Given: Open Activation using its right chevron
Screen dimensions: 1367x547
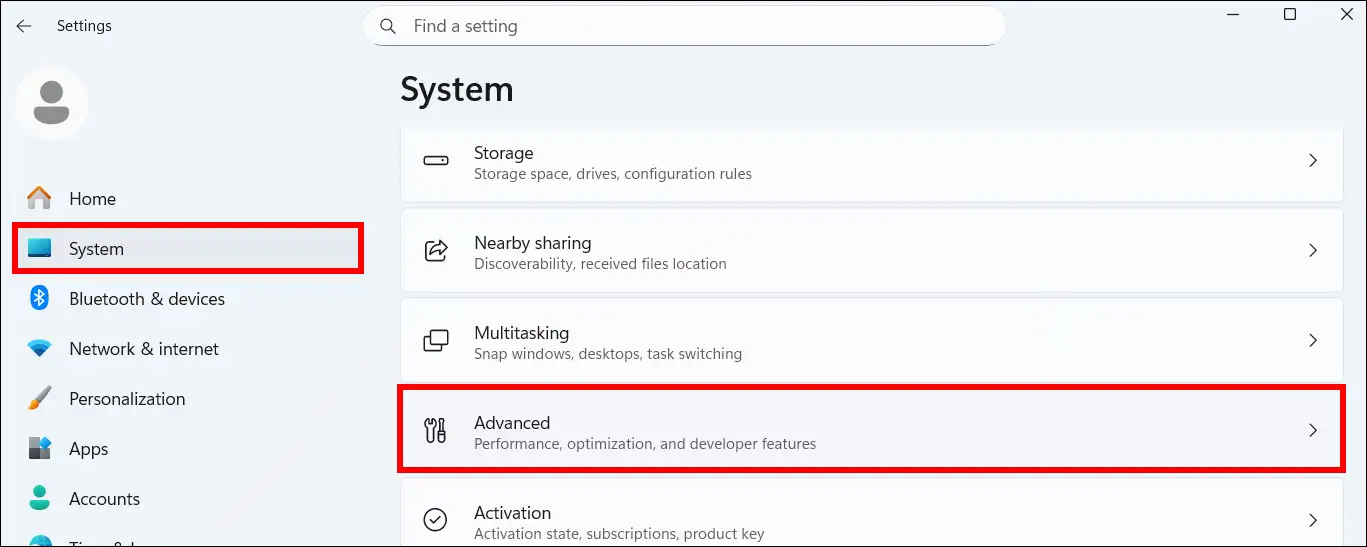Looking at the screenshot, I should 1313,520.
